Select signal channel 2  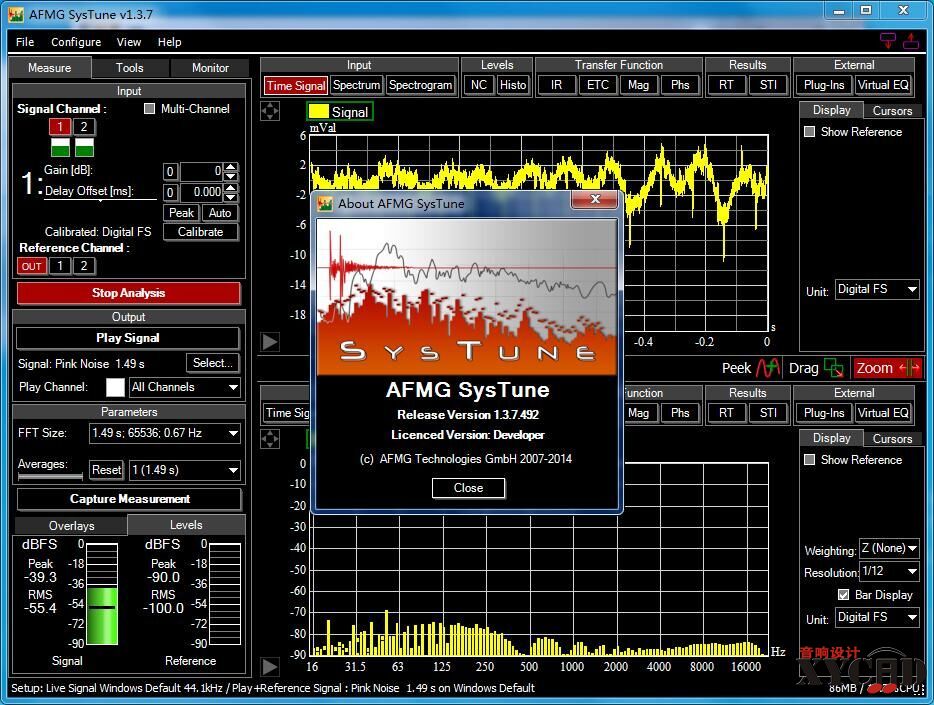(84, 126)
